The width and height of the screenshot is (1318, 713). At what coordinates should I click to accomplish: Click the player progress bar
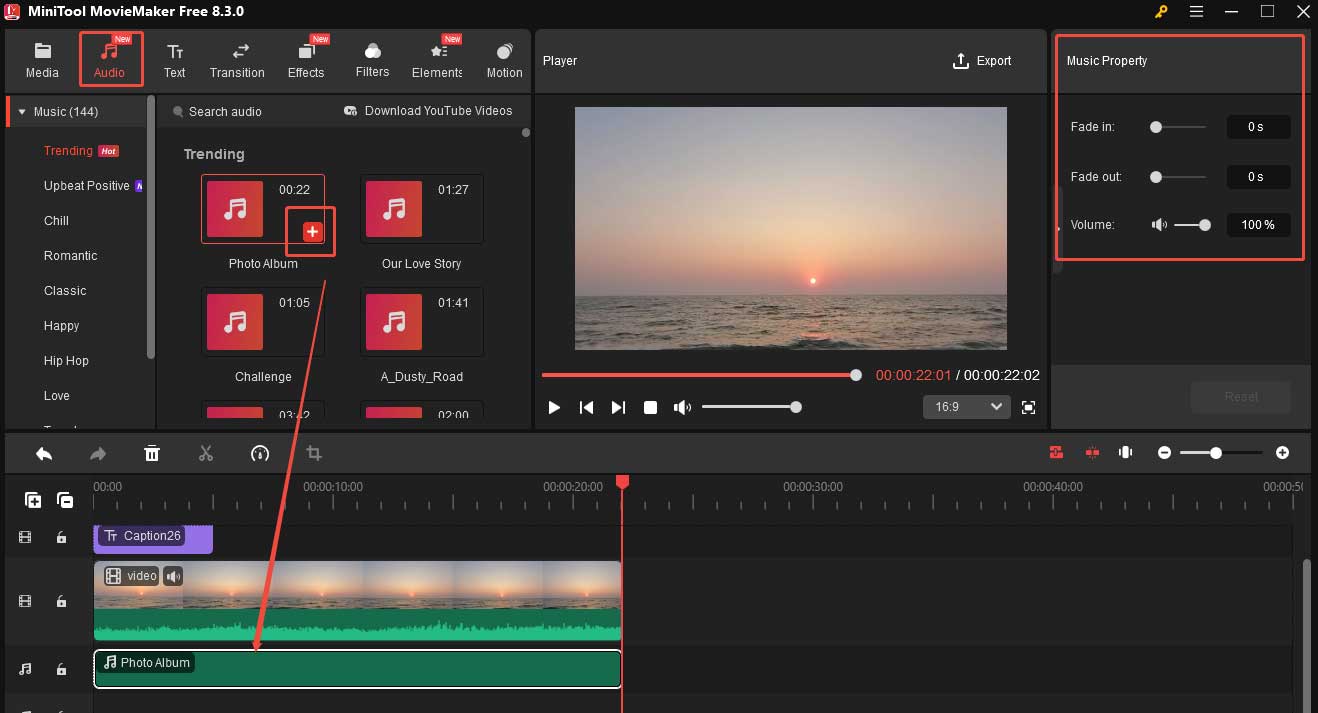click(x=701, y=375)
